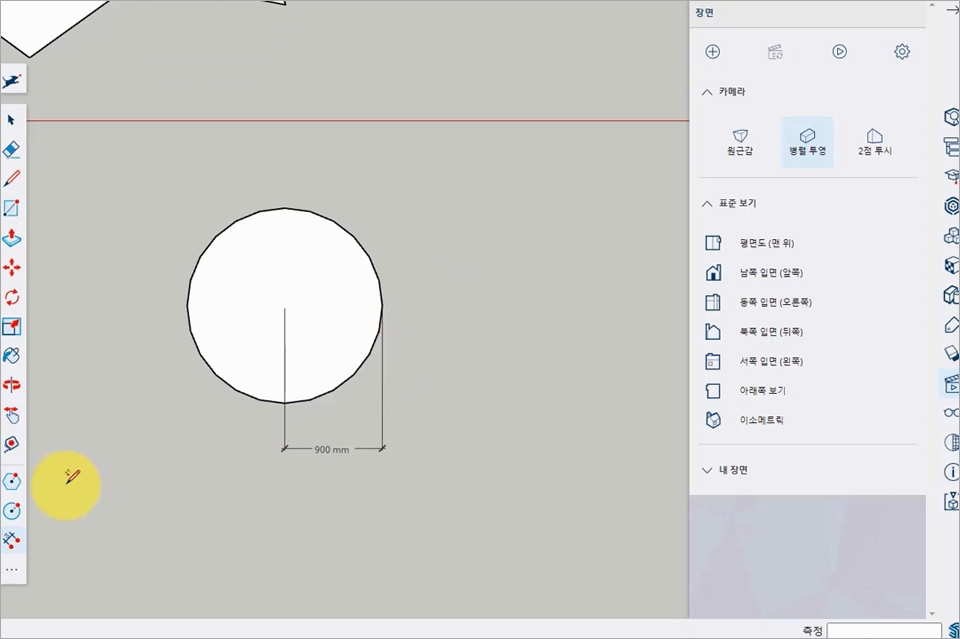Click the 900 mm dimension label
Screen dimensions: 960x639
pos(332,449)
